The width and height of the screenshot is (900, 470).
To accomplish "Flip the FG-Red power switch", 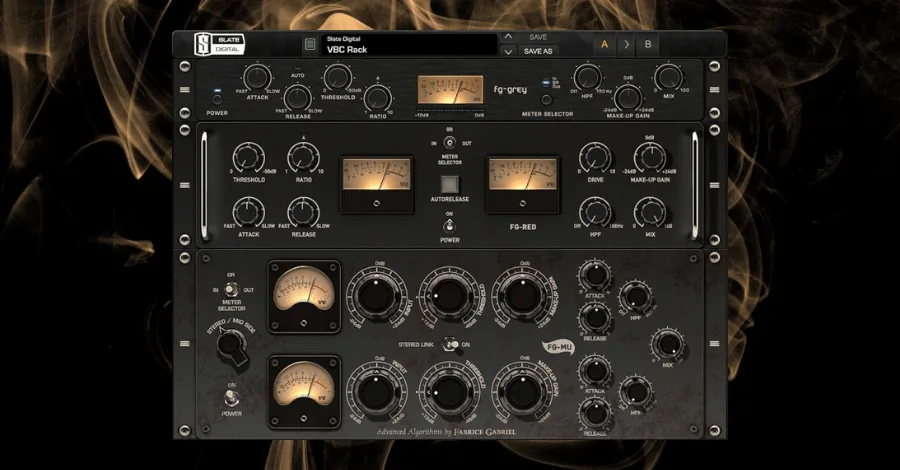I will pos(450,226).
